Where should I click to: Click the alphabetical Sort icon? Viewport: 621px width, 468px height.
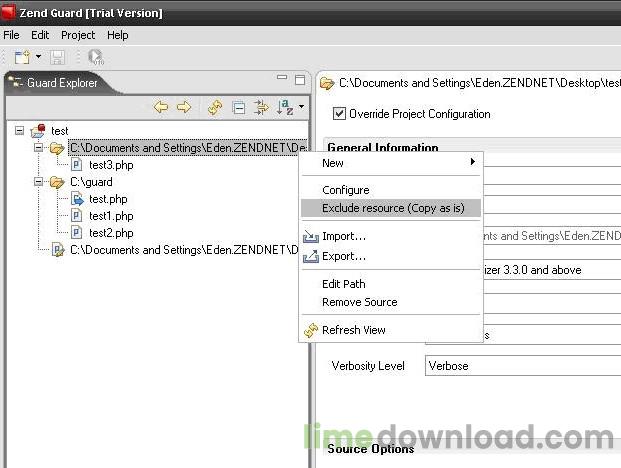point(285,107)
